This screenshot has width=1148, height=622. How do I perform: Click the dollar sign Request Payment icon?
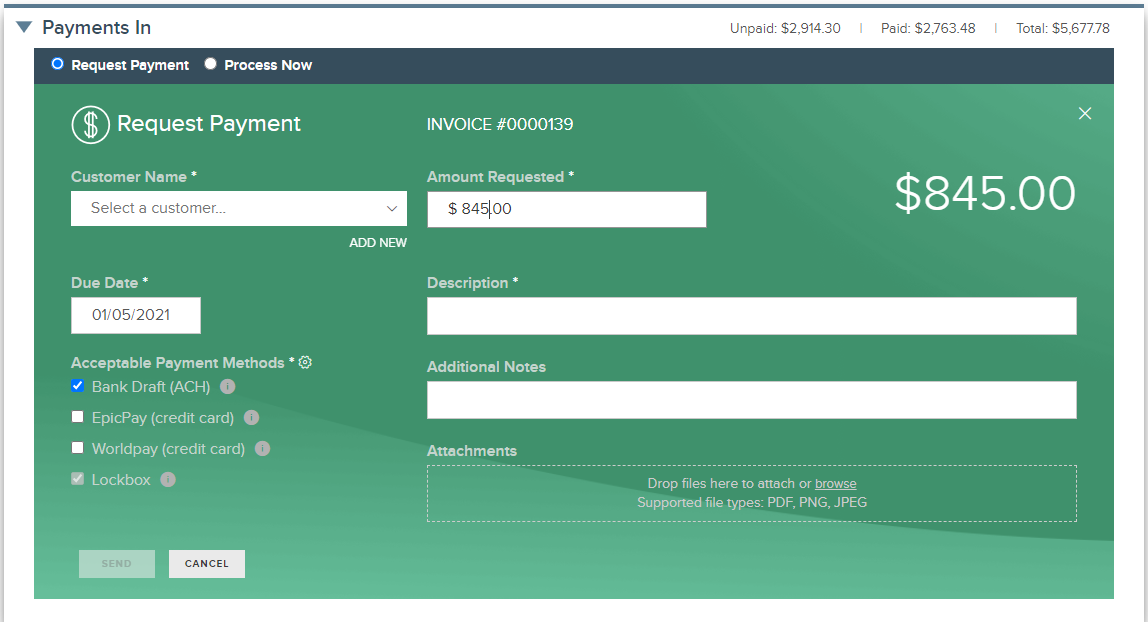(x=91, y=124)
